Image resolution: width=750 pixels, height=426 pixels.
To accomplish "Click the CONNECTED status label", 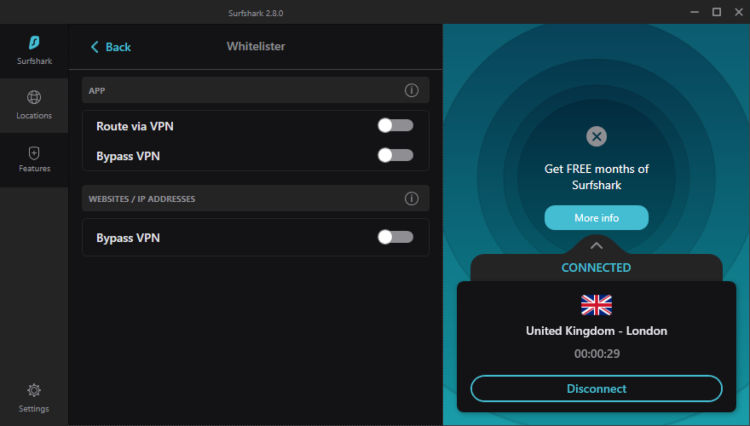I will coord(596,268).
